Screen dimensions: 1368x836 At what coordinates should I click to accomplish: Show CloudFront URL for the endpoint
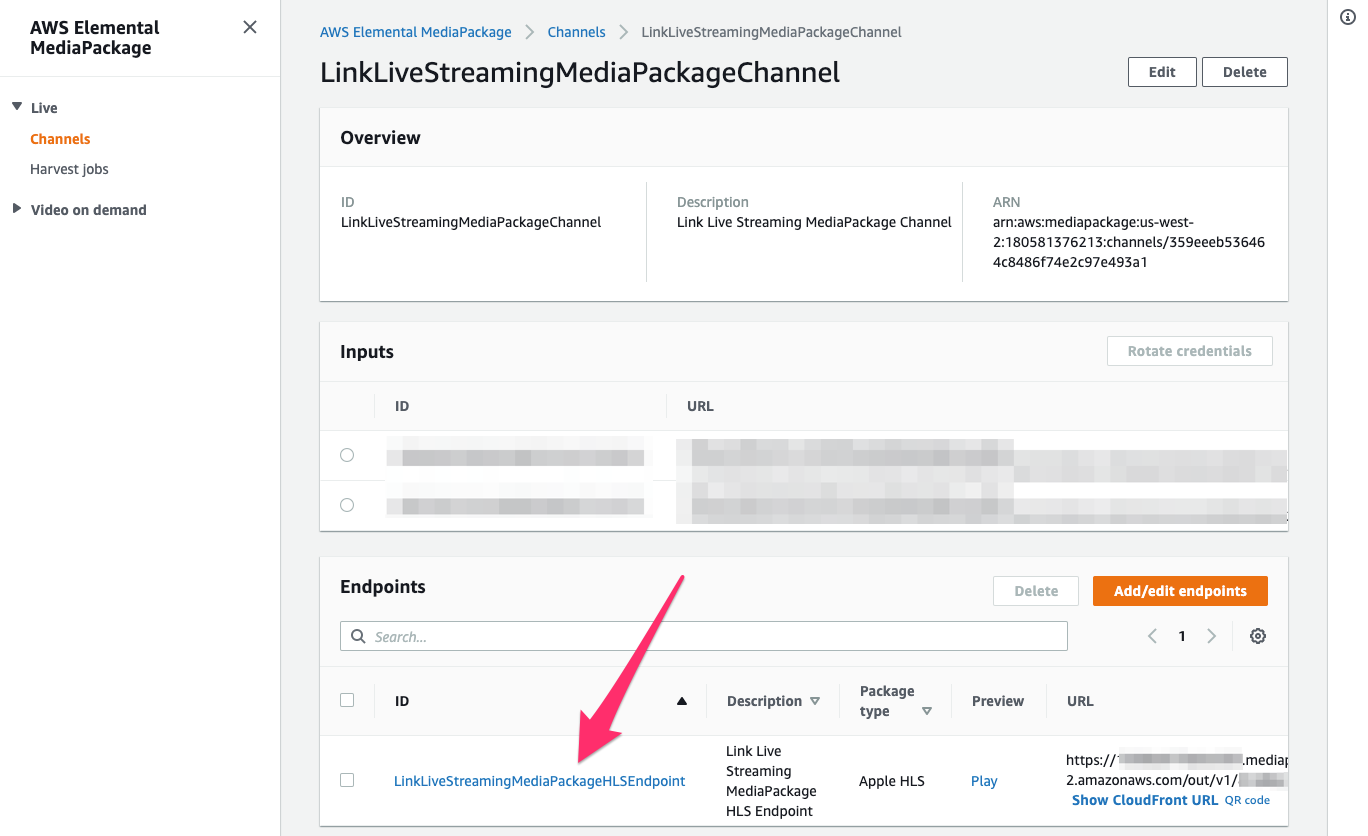click(x=1144, y=799)
